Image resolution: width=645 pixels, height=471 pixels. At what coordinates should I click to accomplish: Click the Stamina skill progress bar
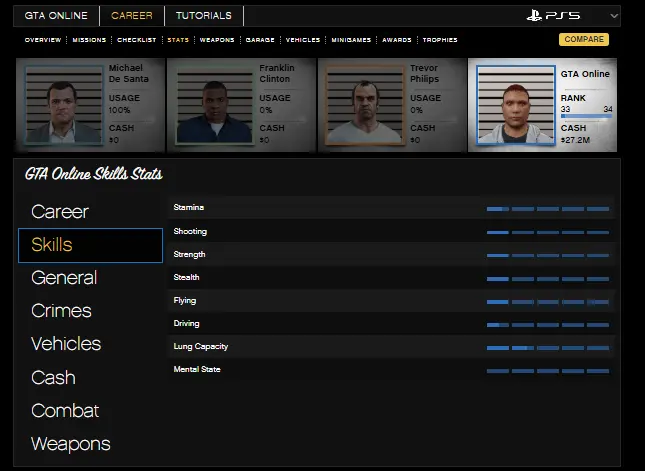pos(547,208)
